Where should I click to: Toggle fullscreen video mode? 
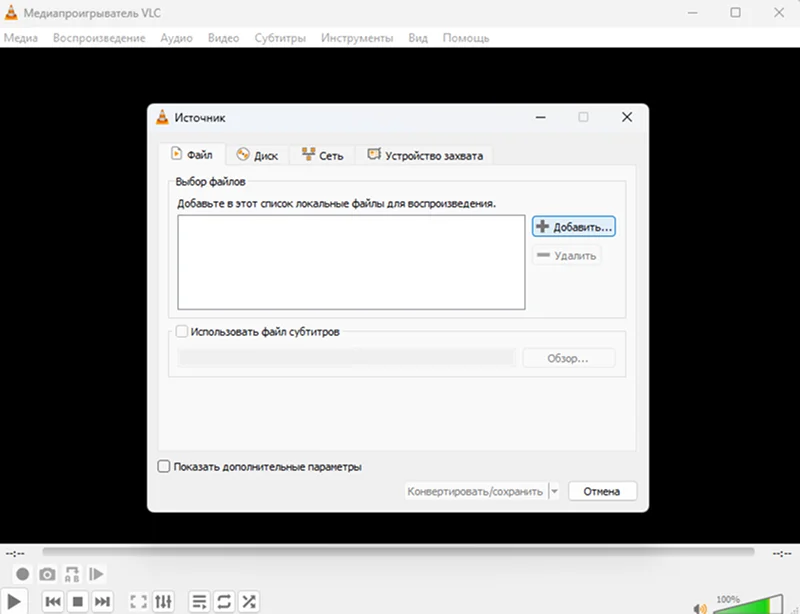pos(138,602)
